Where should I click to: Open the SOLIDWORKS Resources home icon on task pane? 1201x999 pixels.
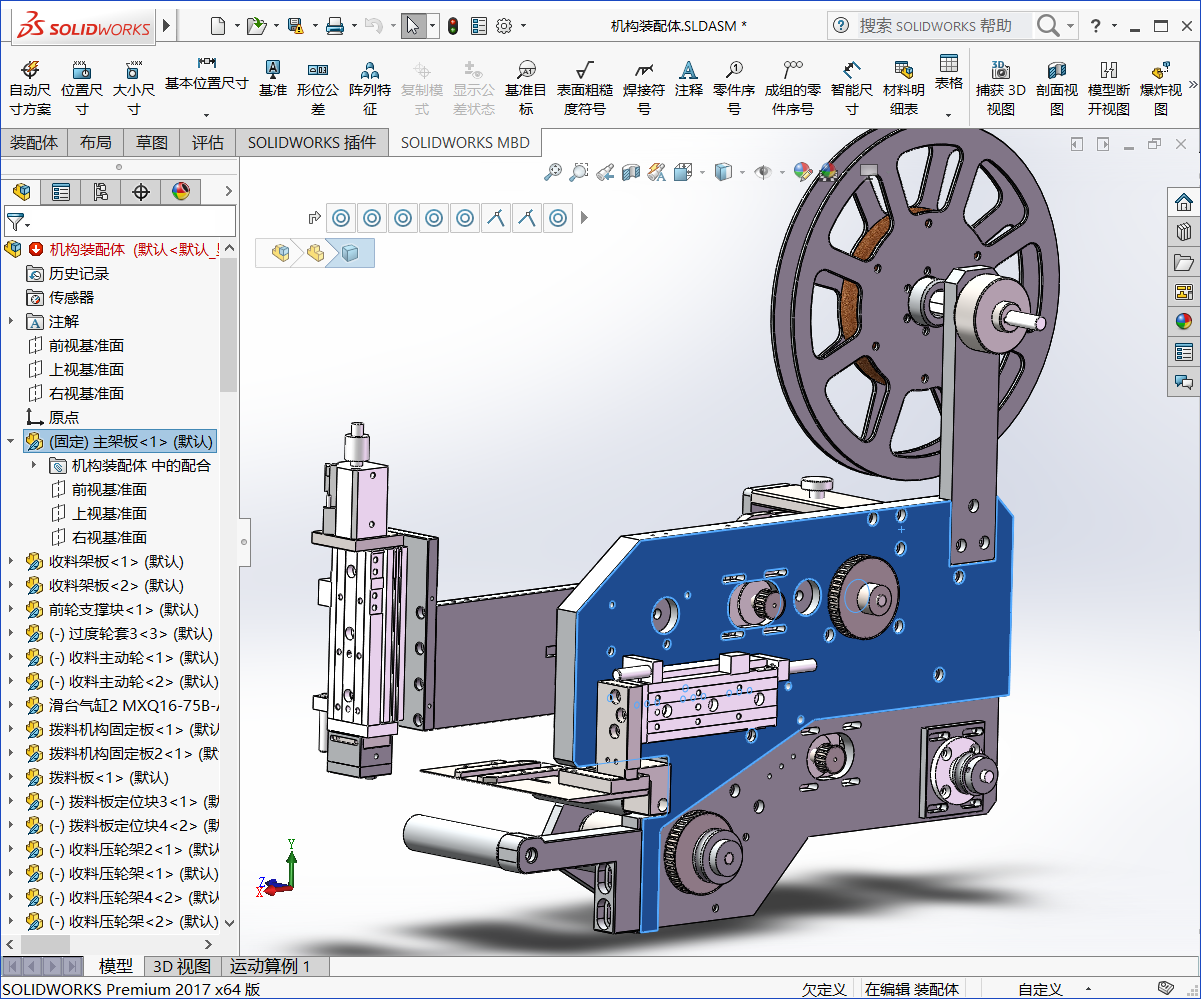point(1184,202)
